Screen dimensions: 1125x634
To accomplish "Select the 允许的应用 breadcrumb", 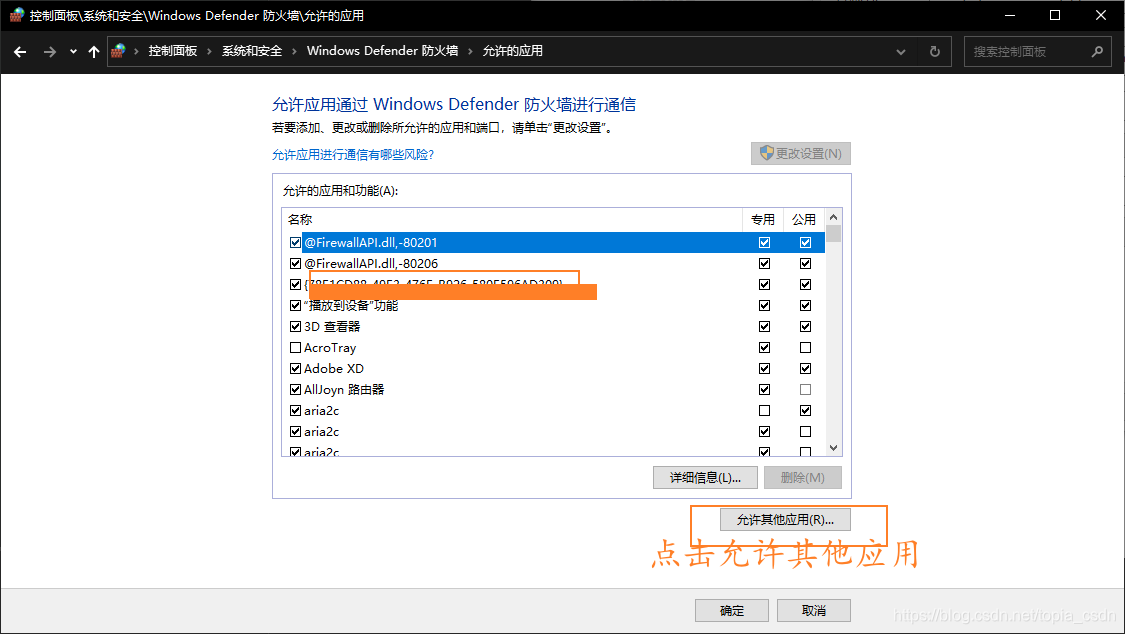I will 512,51.
